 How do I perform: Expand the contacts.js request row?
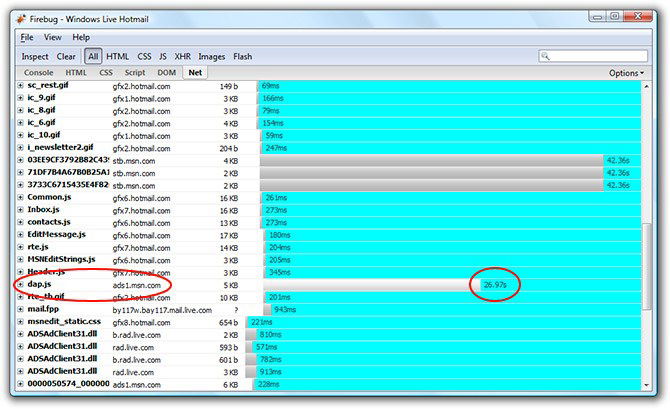(20, 222)
